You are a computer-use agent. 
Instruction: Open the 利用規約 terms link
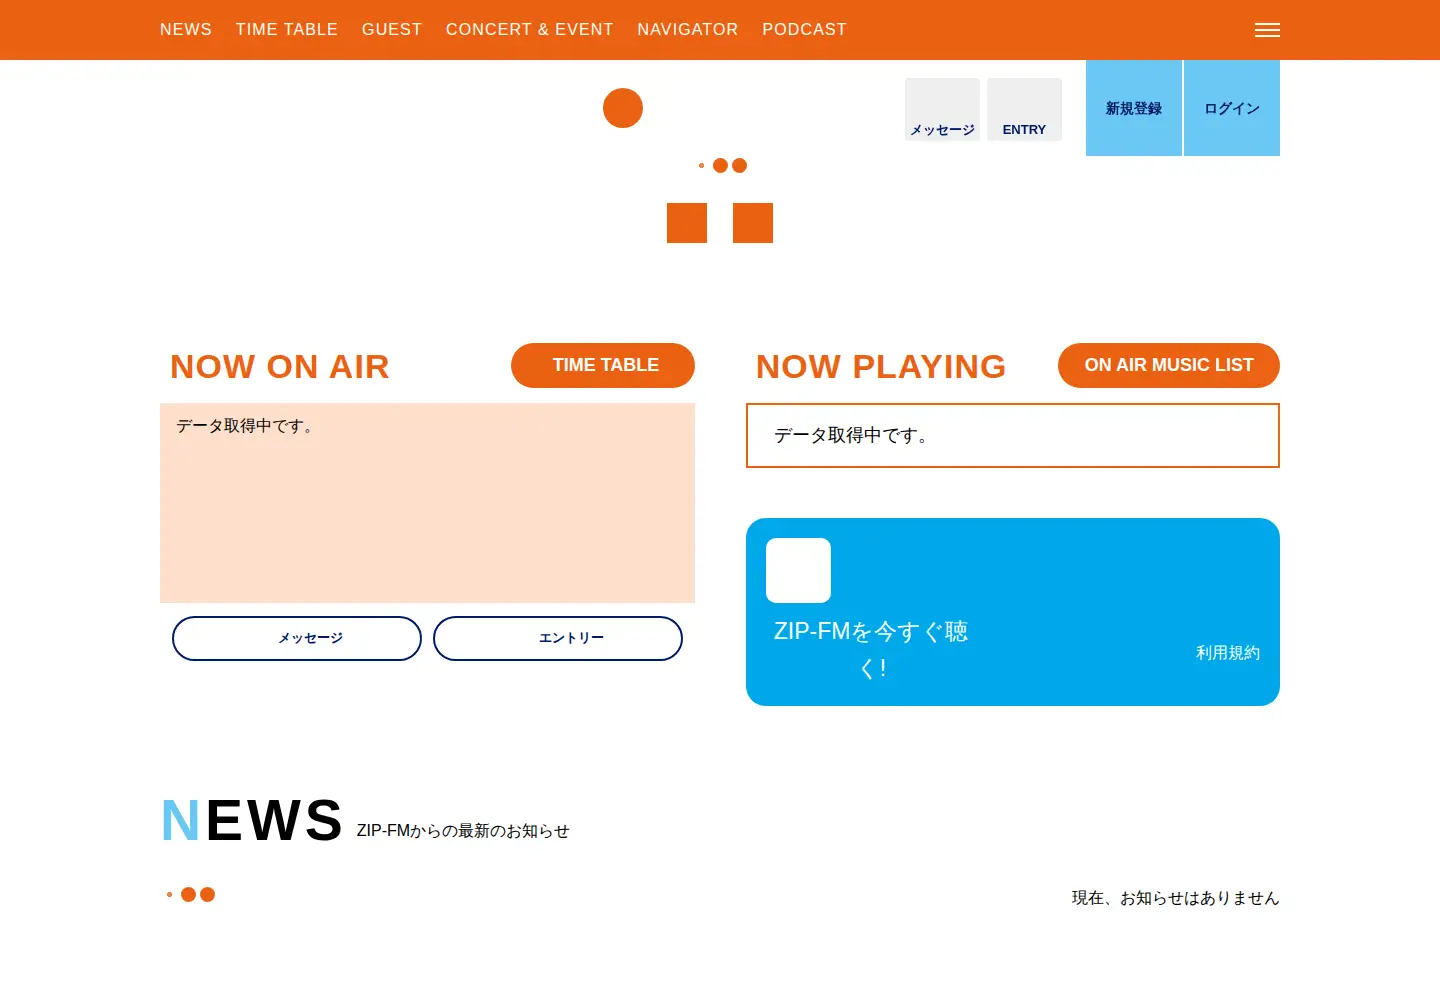[x=1228, y=652]
